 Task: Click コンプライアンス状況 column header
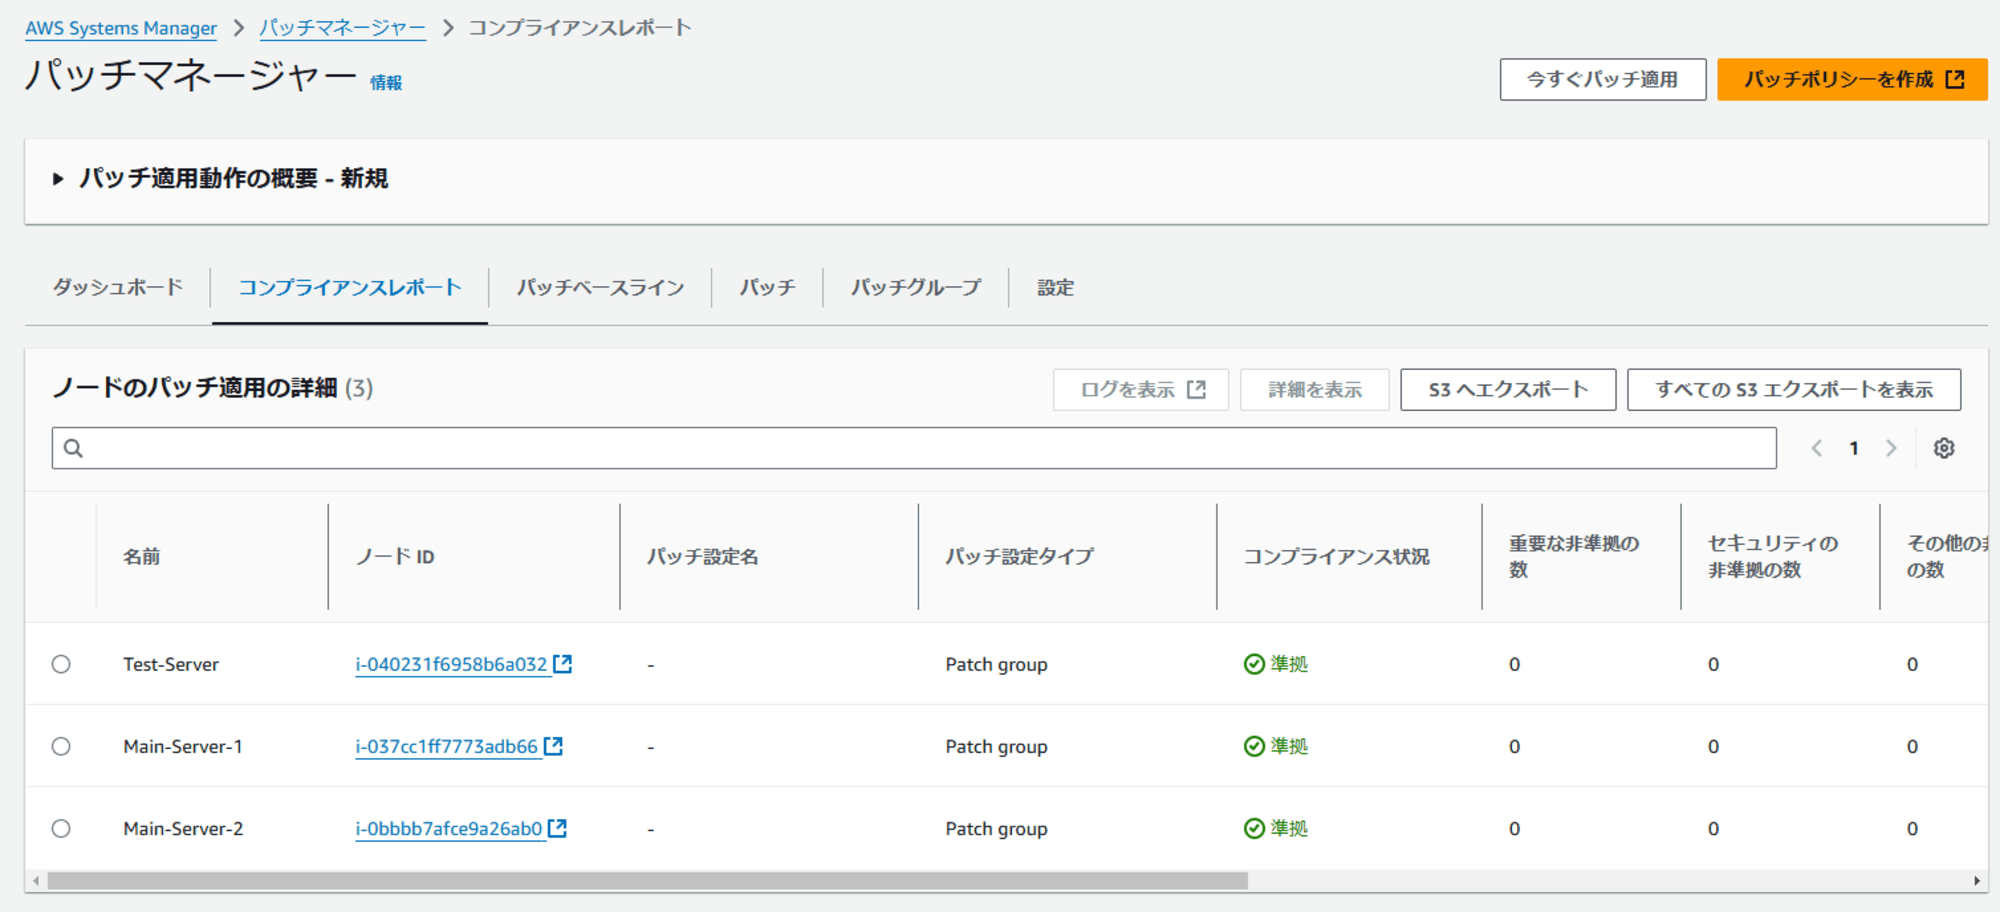(1336, 557)
